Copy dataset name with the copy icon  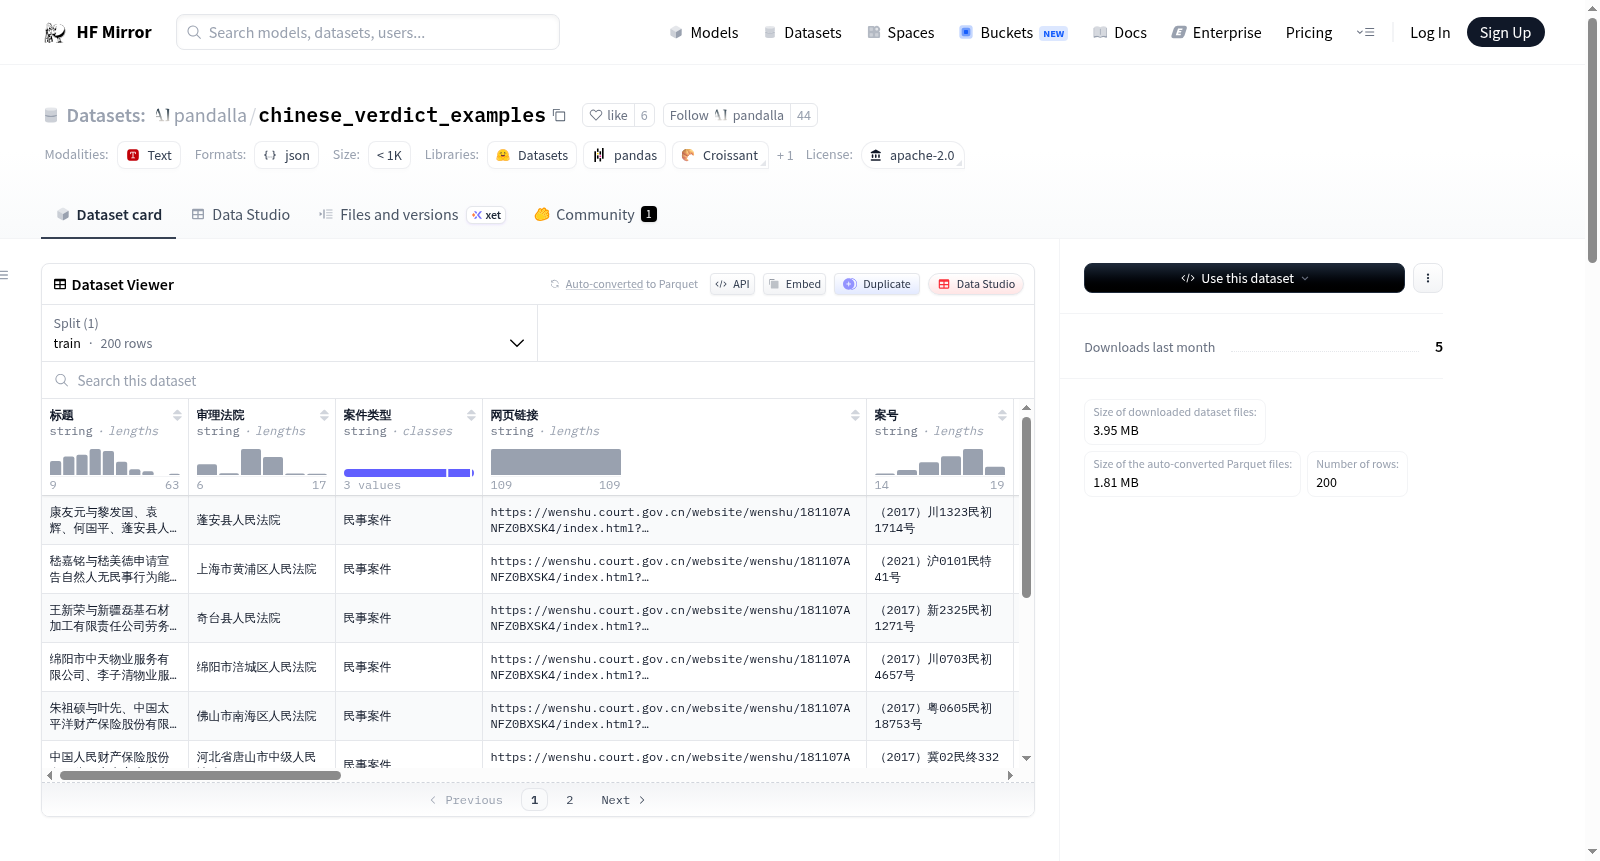[x=560, y=115]
